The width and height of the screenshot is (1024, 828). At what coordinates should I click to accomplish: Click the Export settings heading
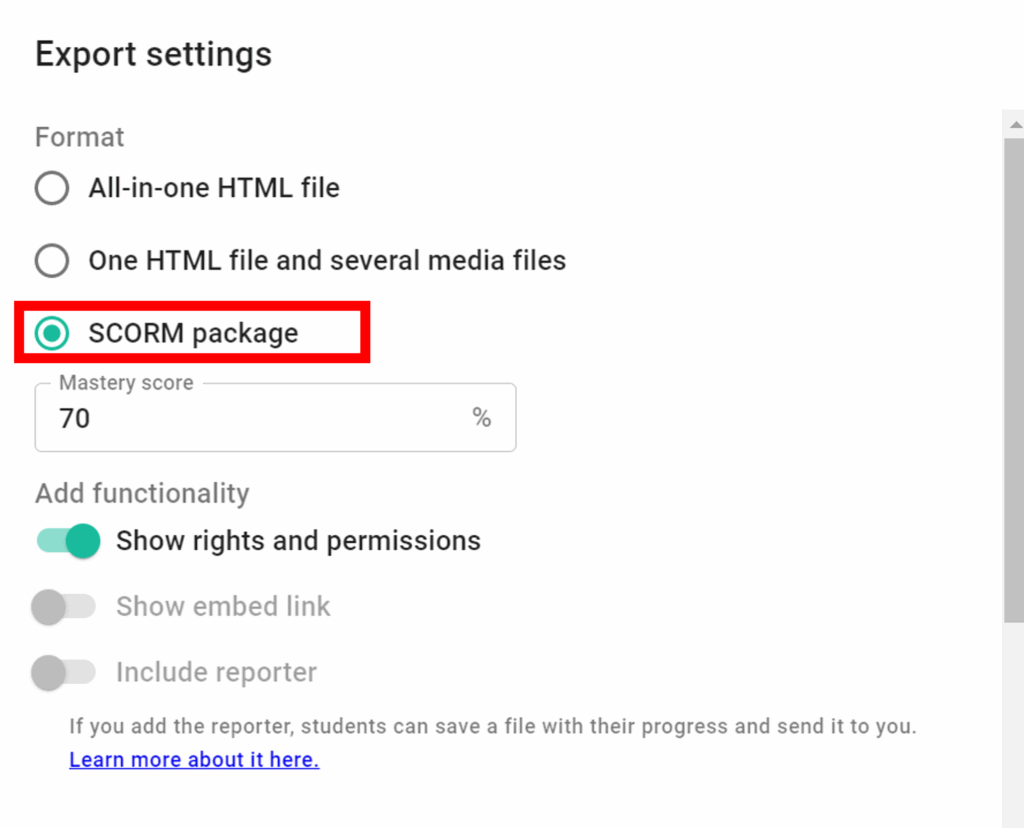click(153, 54)
